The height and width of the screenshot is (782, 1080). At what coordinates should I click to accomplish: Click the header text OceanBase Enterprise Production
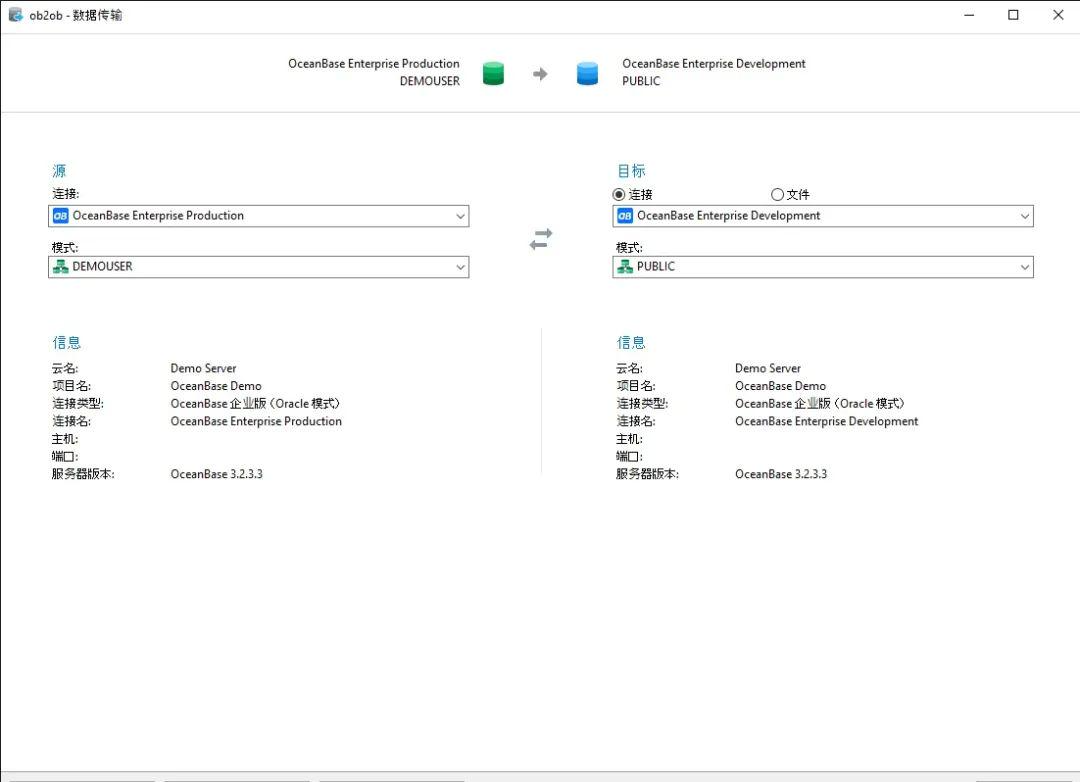[x=374, y=63]
